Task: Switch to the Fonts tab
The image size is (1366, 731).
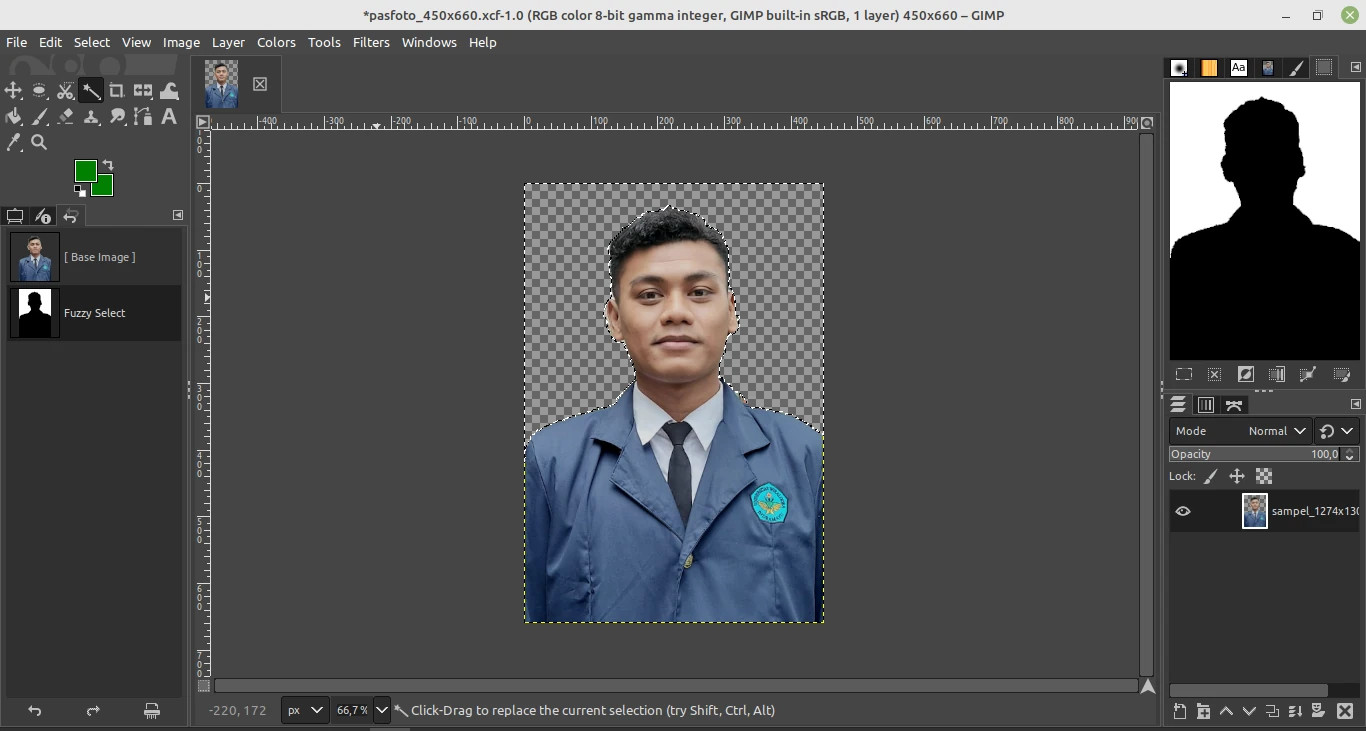Action: tap(1239, 68)
